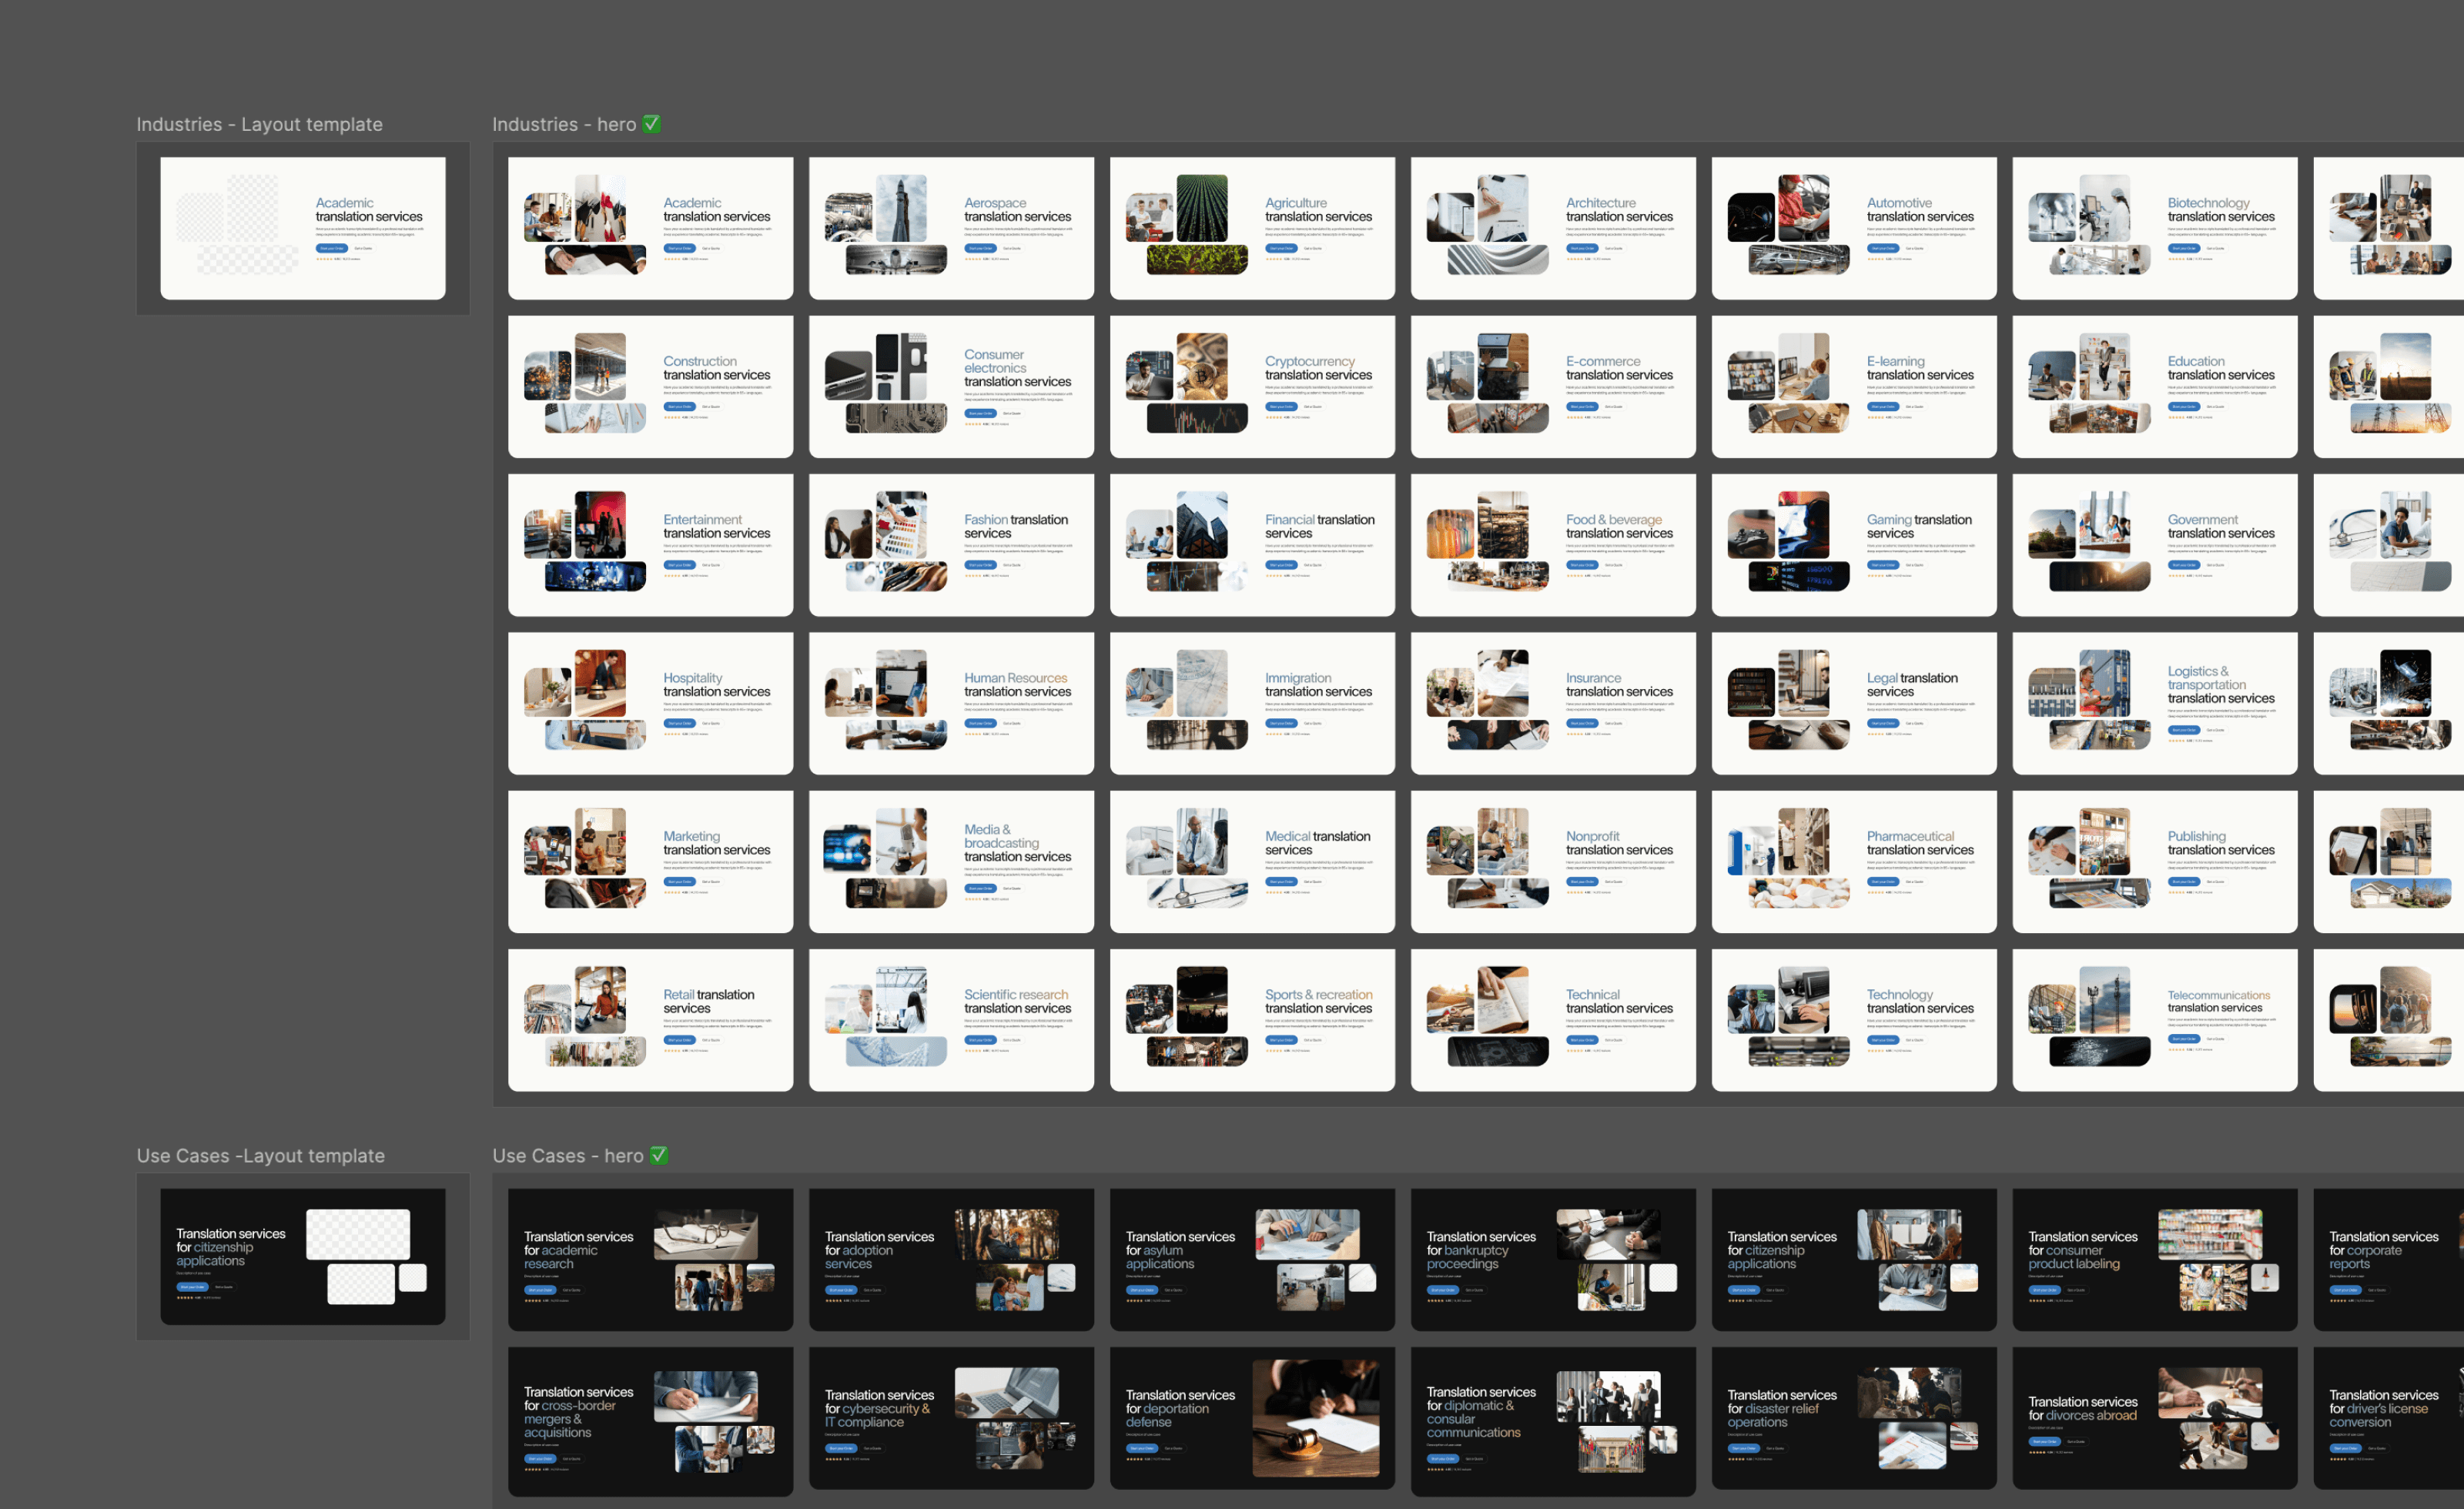Select 'for citizenship applications' frame in Use Cases hero
The height and width of the screenshot is (1509, 2464).
point(1854,1260)
